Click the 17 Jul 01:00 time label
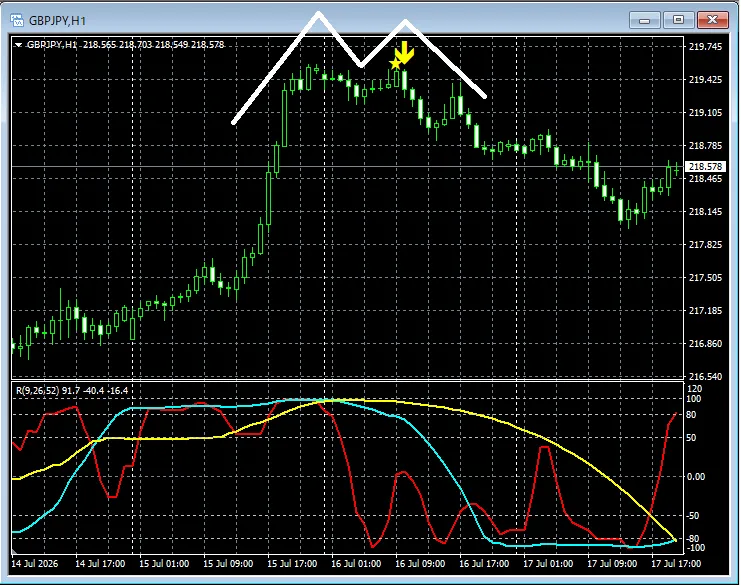 (x=548, y=564)
